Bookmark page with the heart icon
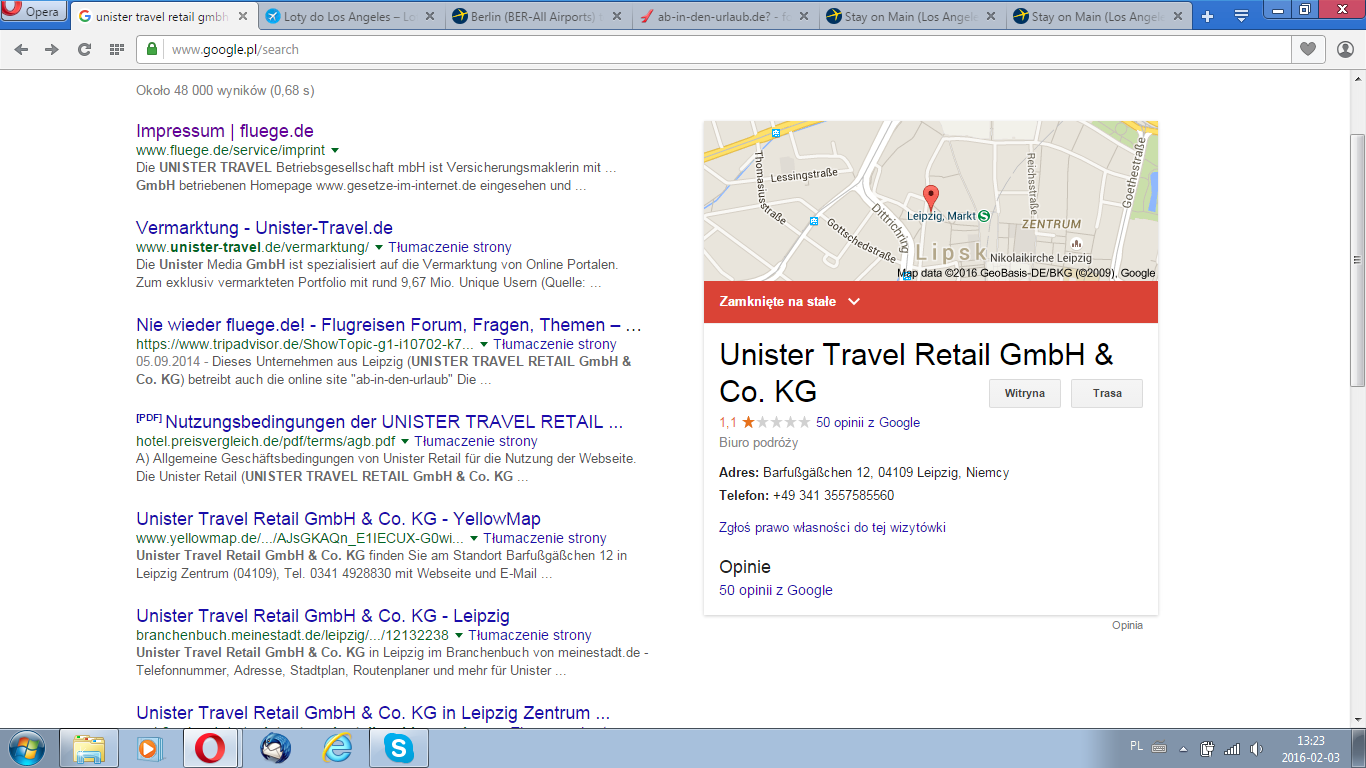 click(x=1308, y=49)
